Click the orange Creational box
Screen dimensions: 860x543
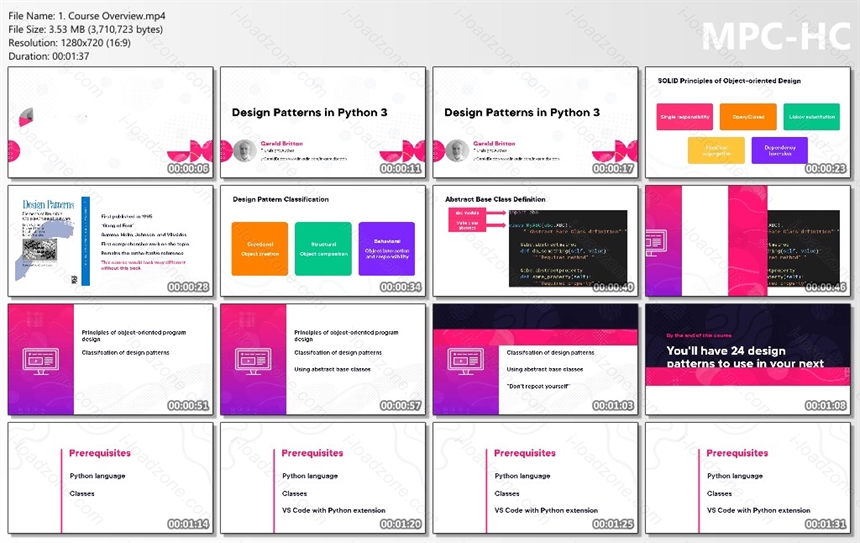point(259,248)
